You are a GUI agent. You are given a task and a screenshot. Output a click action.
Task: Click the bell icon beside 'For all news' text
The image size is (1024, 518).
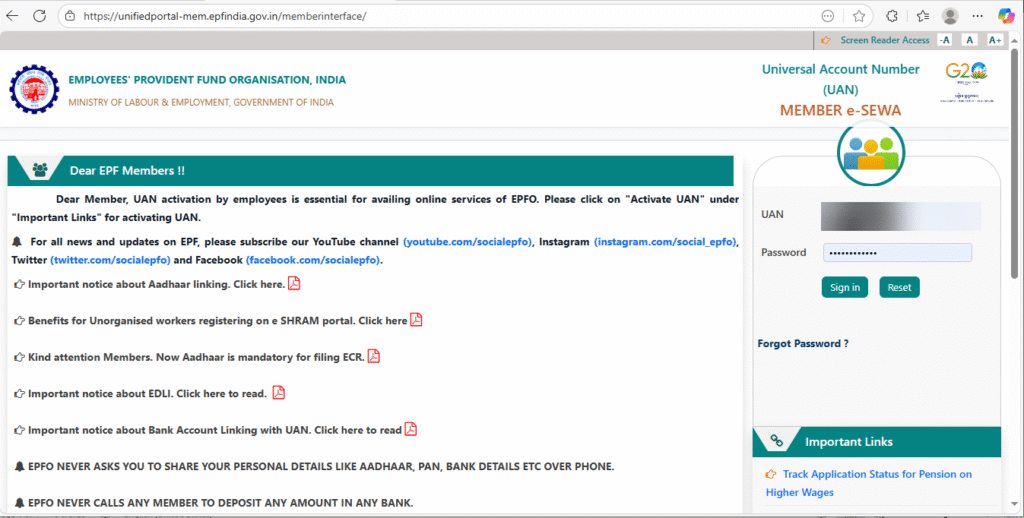16,242
